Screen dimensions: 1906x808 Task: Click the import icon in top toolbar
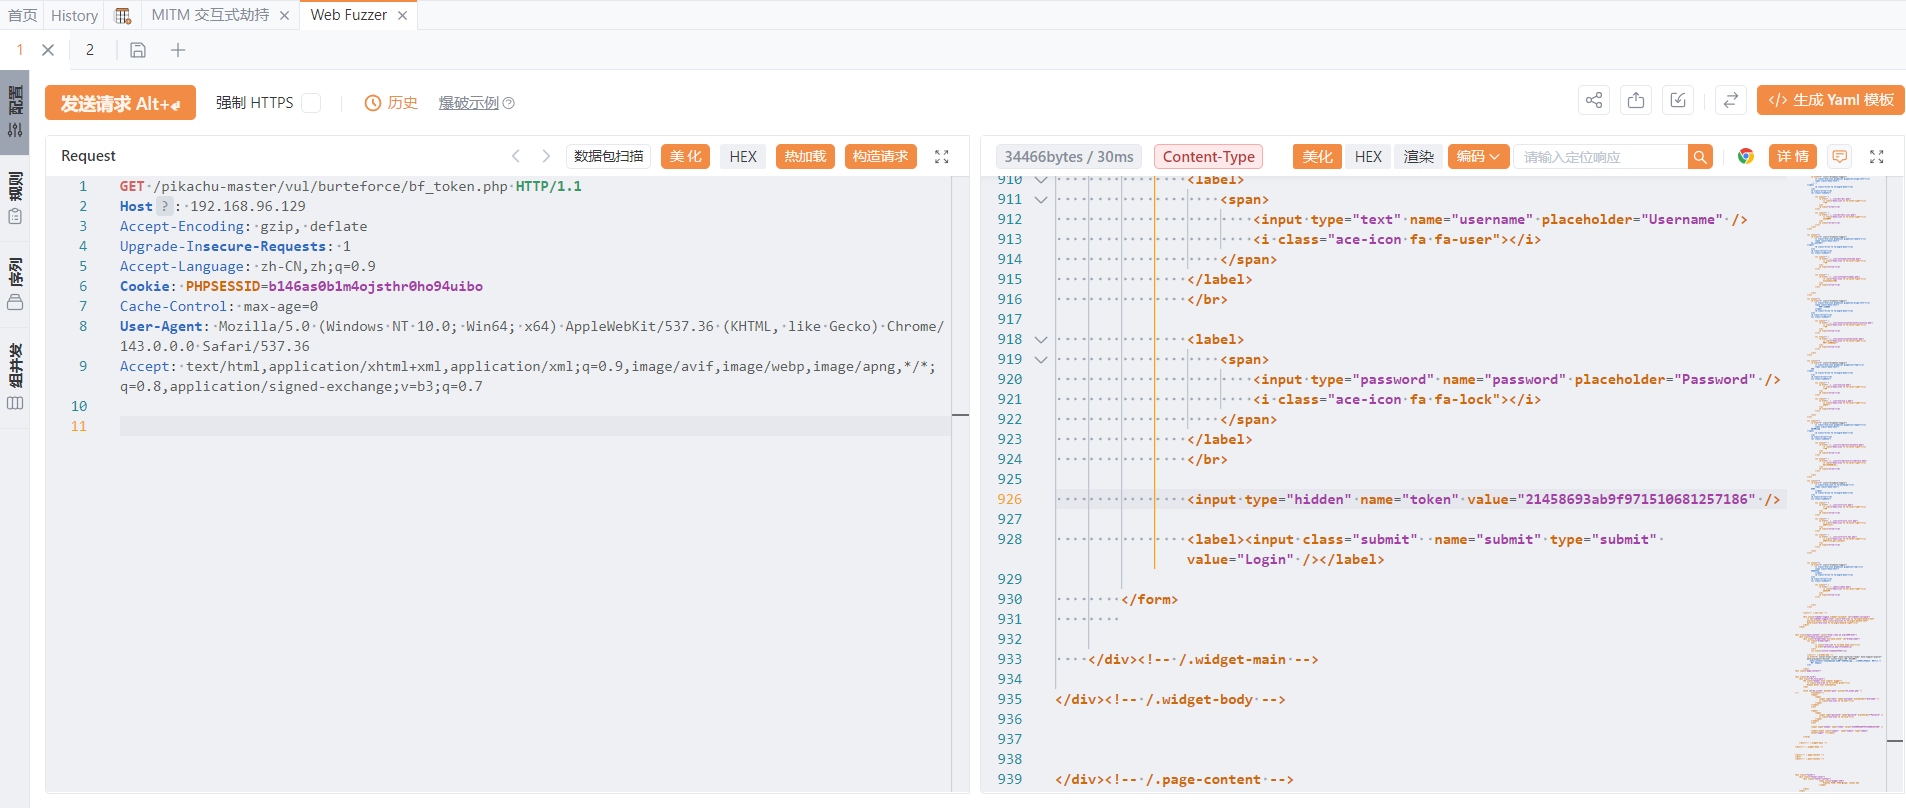tap(1678, 100)
